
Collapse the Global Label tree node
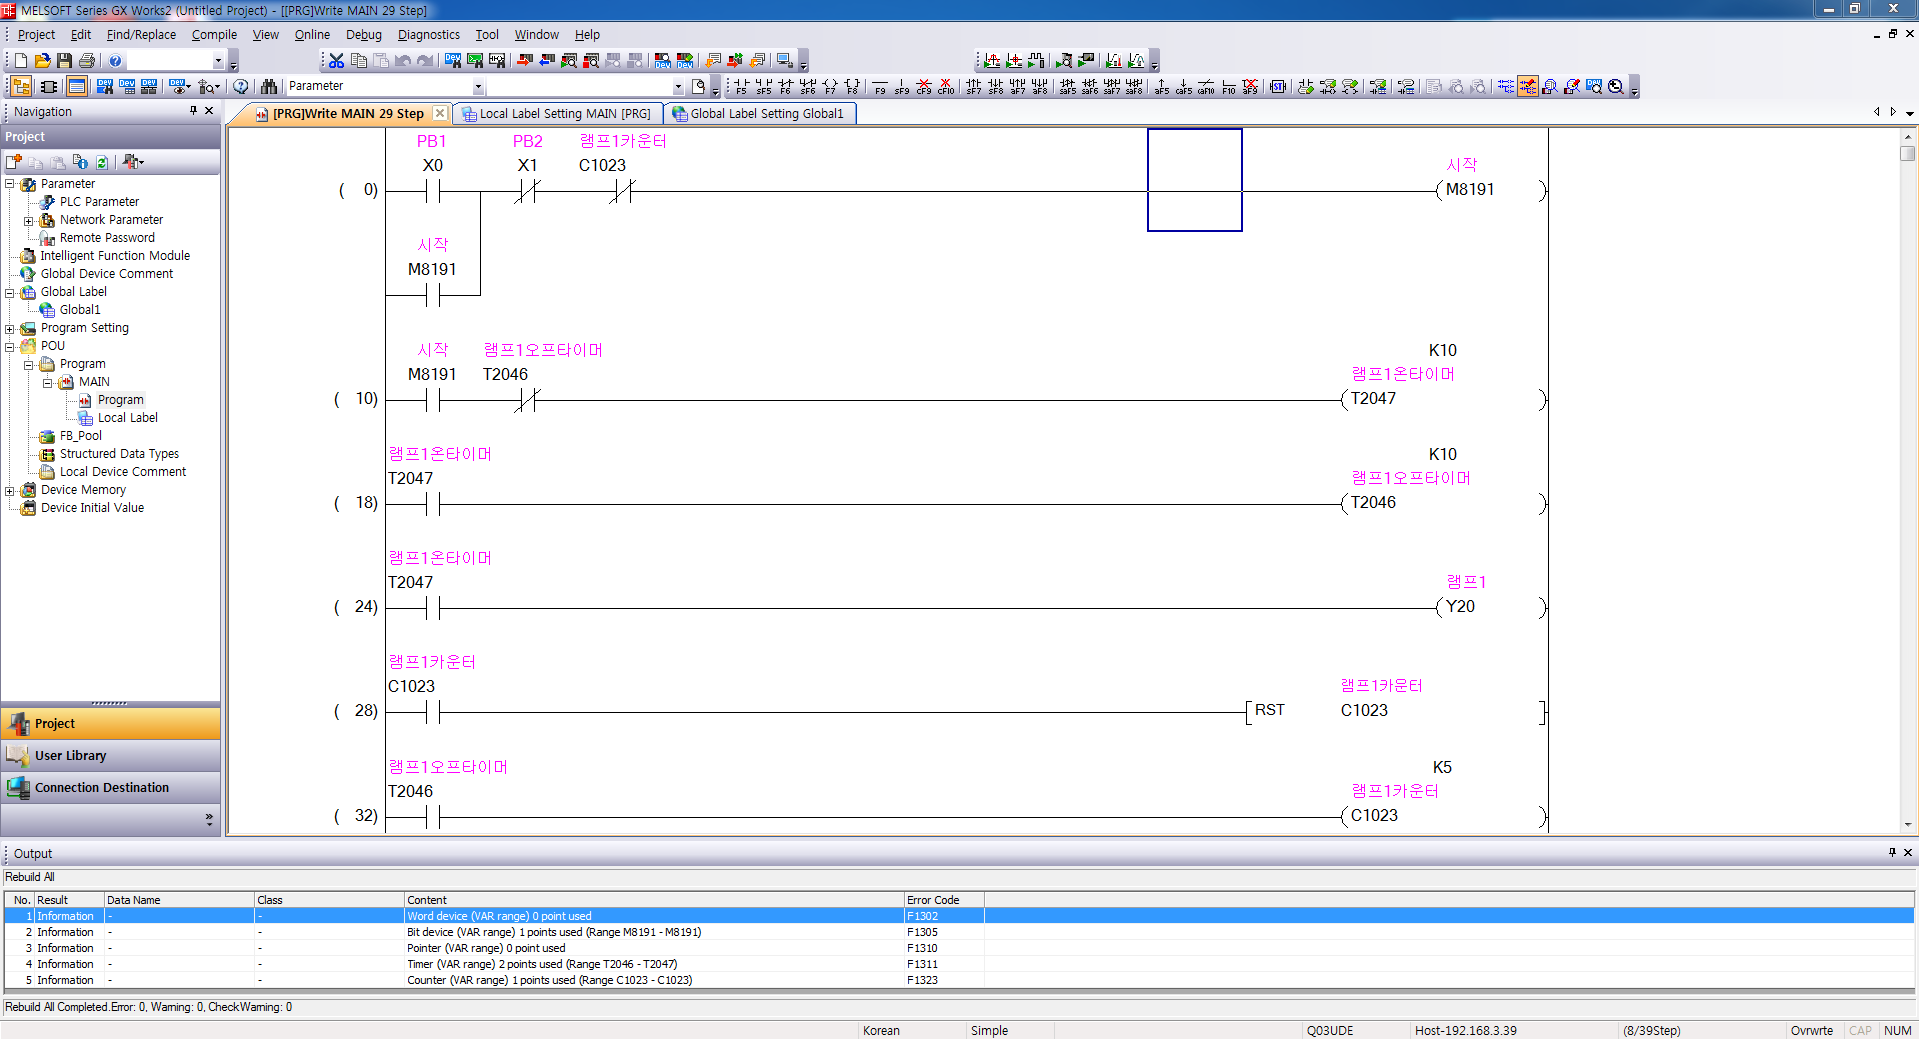10,292
